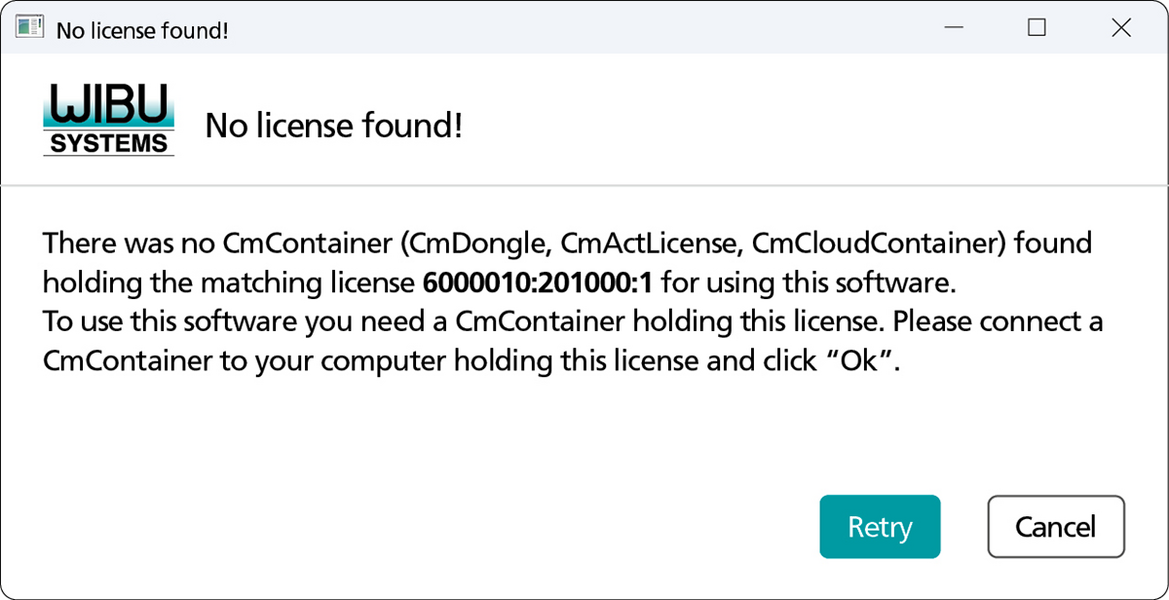The width and height of the screenshot is (1169, 600).
Task: Minimize the No license found window
Action: click(x=953, y=28)
